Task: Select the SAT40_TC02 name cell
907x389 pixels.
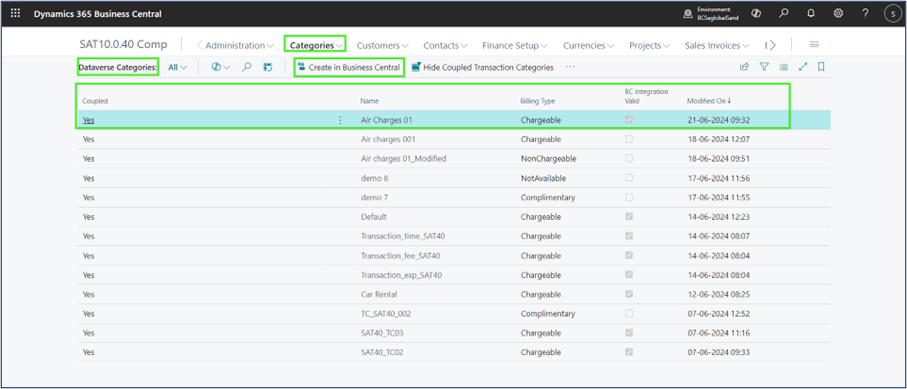Action: tap(382, 352)
